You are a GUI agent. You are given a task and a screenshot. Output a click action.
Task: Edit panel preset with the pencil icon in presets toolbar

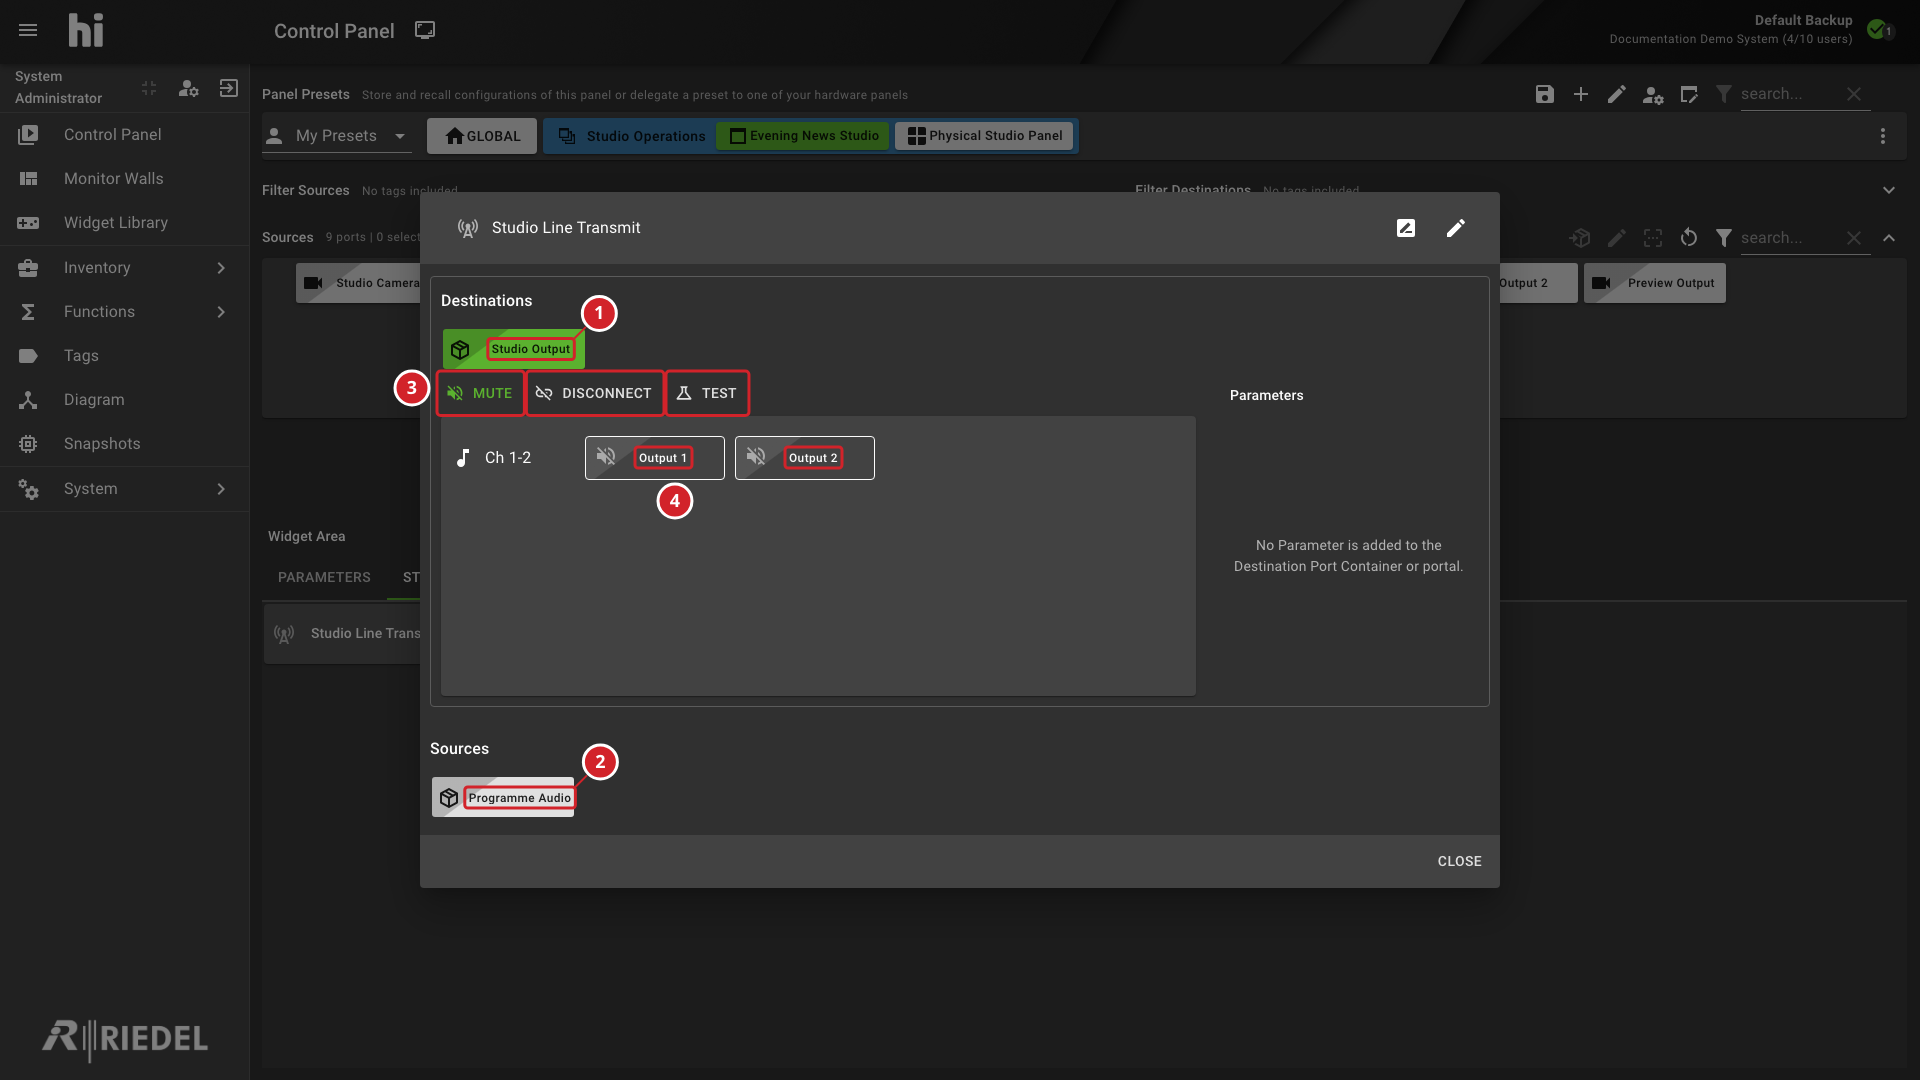click(x=1617, y=94)
